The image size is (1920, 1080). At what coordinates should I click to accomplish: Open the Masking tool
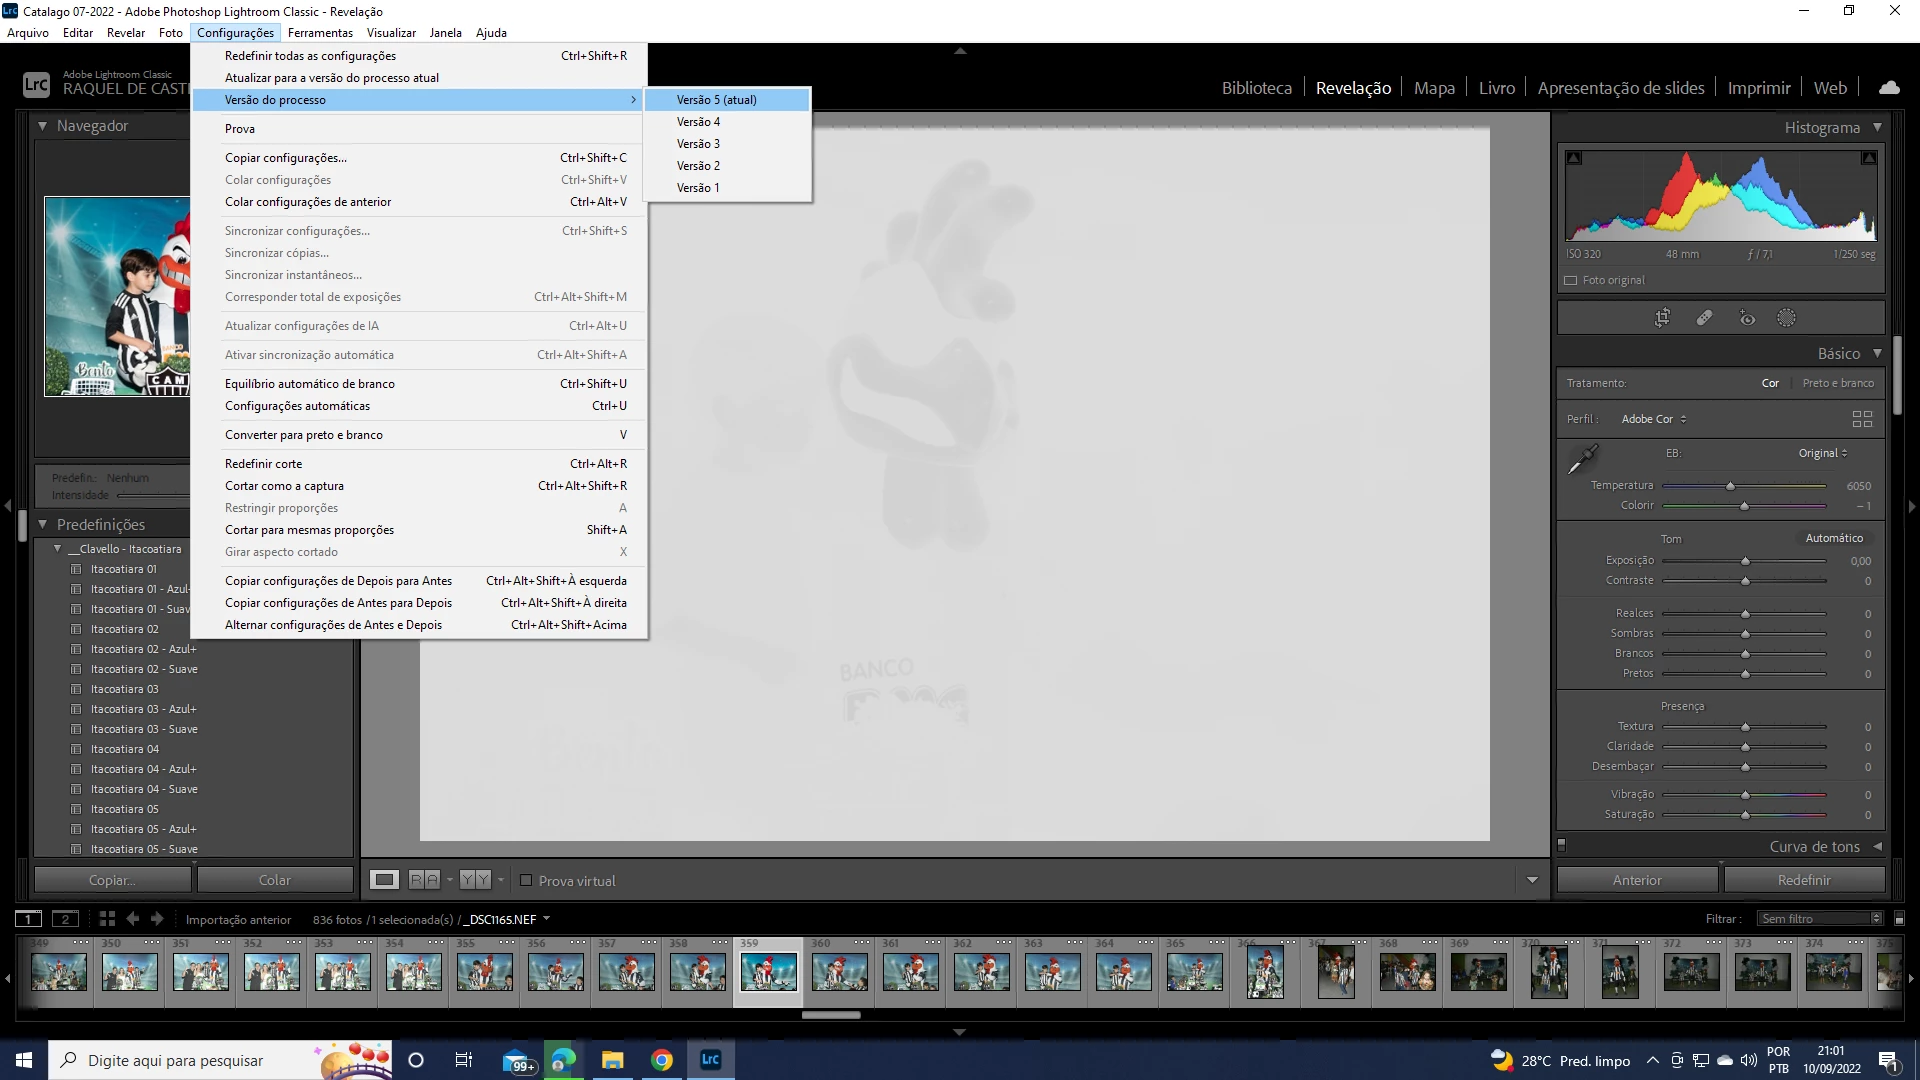pos(1786,318)
